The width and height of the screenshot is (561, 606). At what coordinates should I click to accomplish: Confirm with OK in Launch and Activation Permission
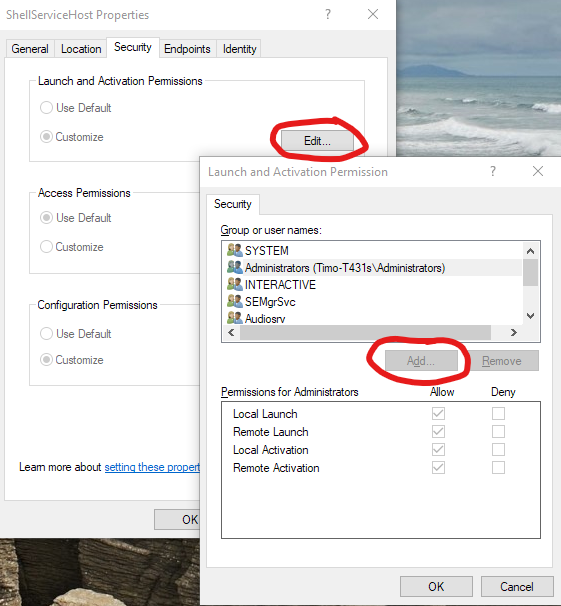coord(436,586)
